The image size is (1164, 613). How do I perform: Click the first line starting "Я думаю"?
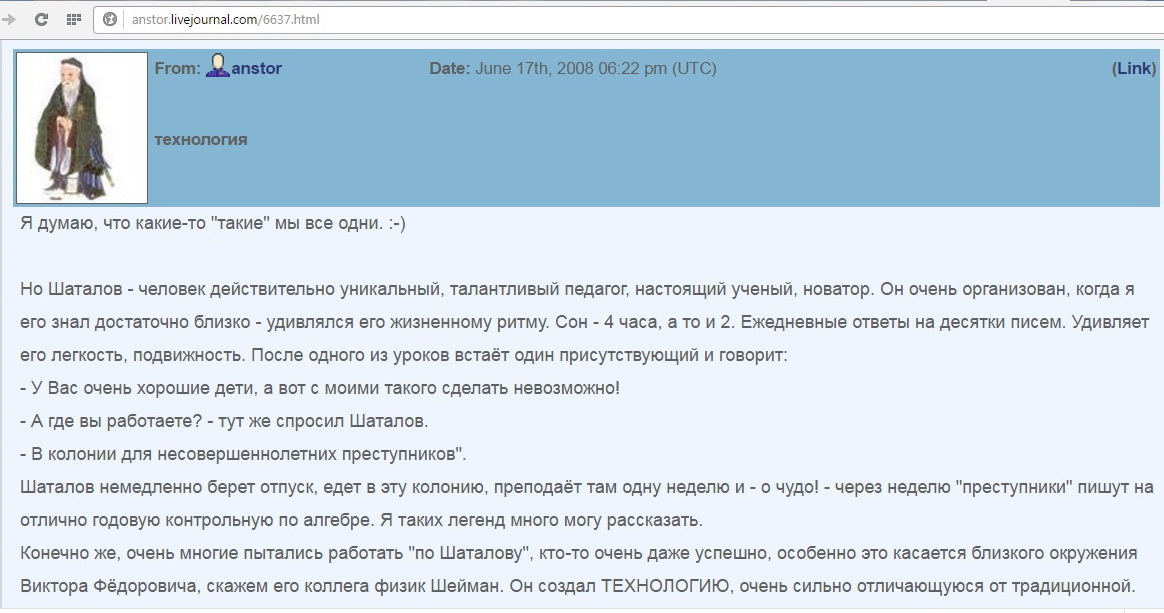pyautogui.click(x=212, y=224)
